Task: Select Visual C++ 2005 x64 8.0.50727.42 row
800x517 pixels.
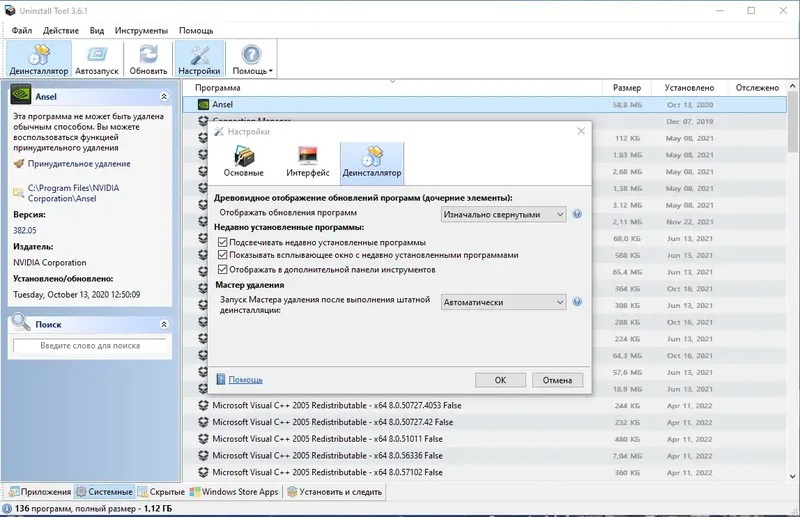Action: 484,423
